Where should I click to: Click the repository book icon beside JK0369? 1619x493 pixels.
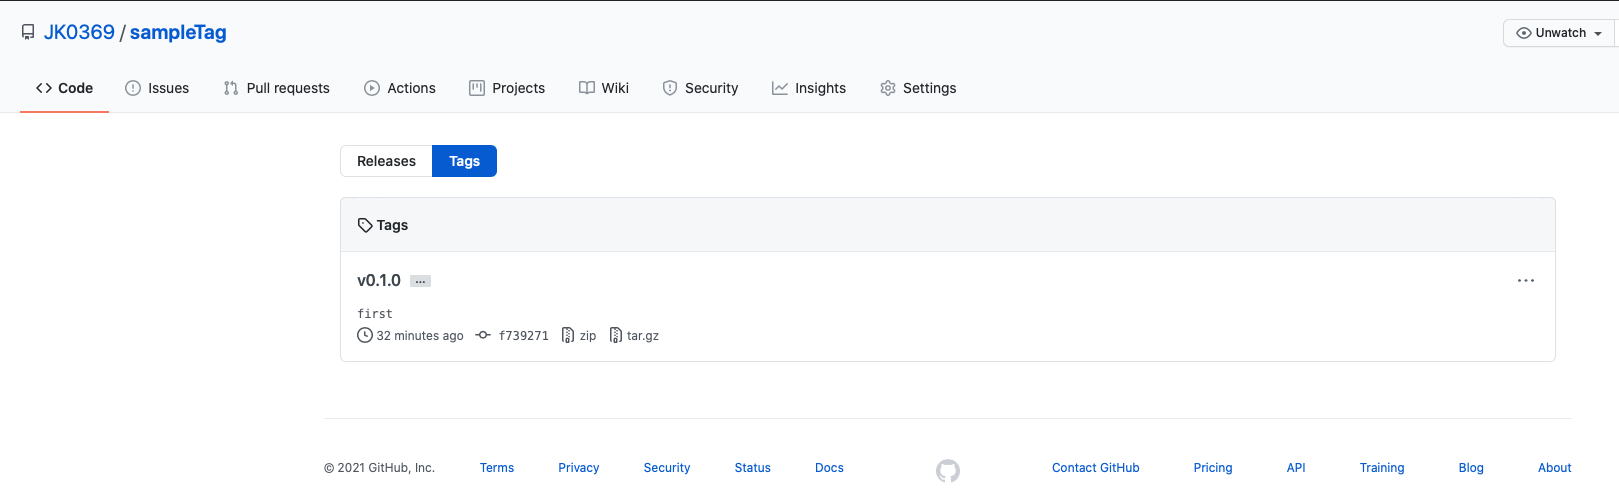pyautogui.click(x=28, y=32)
